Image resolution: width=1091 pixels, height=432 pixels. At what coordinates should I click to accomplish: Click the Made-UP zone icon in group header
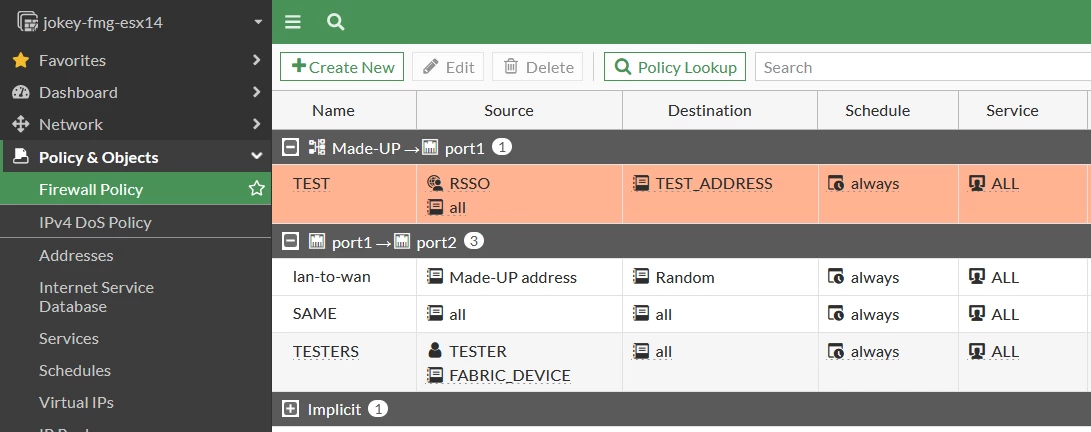click(317, 147)
